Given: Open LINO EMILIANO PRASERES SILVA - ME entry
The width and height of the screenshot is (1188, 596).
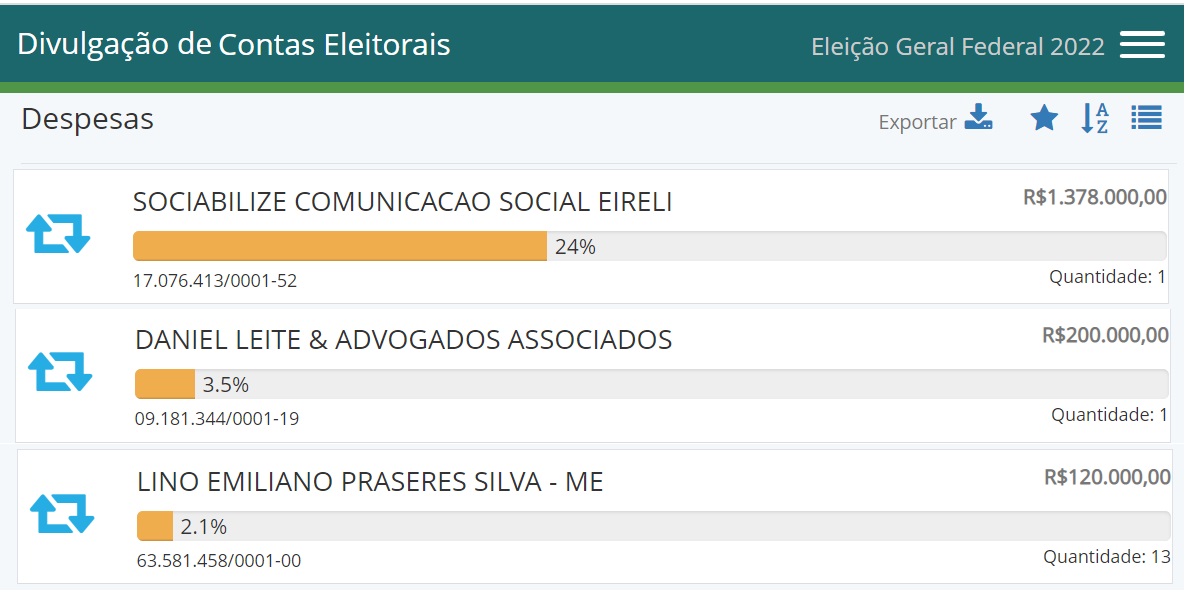Looking at the screenshot, I should pos(370,483).
